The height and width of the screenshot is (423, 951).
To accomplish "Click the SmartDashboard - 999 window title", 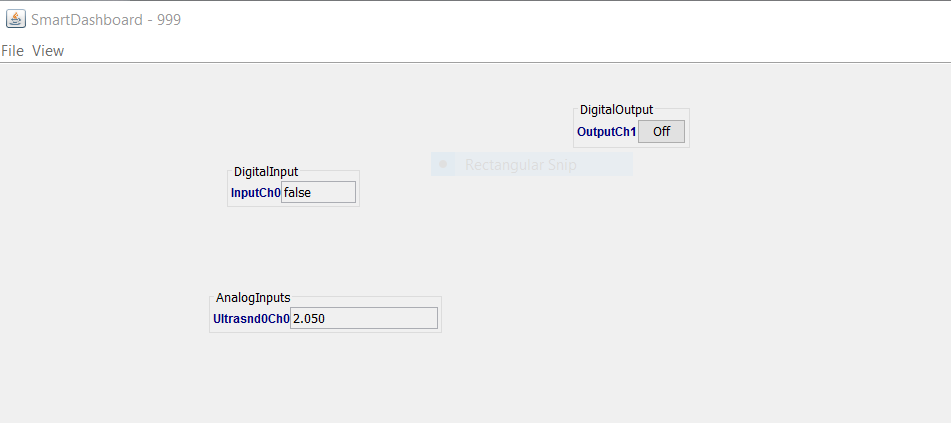I will [x=106, y=19].
